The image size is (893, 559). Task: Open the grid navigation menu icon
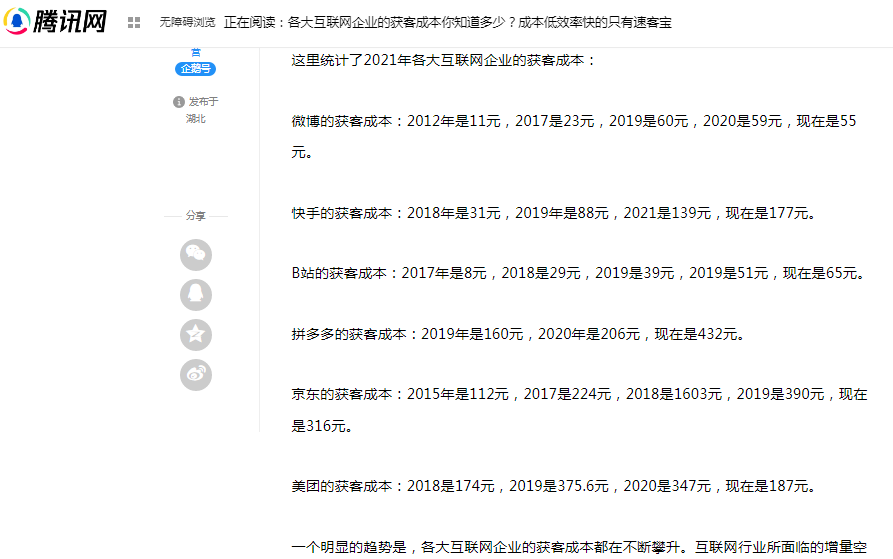point(134,22)
